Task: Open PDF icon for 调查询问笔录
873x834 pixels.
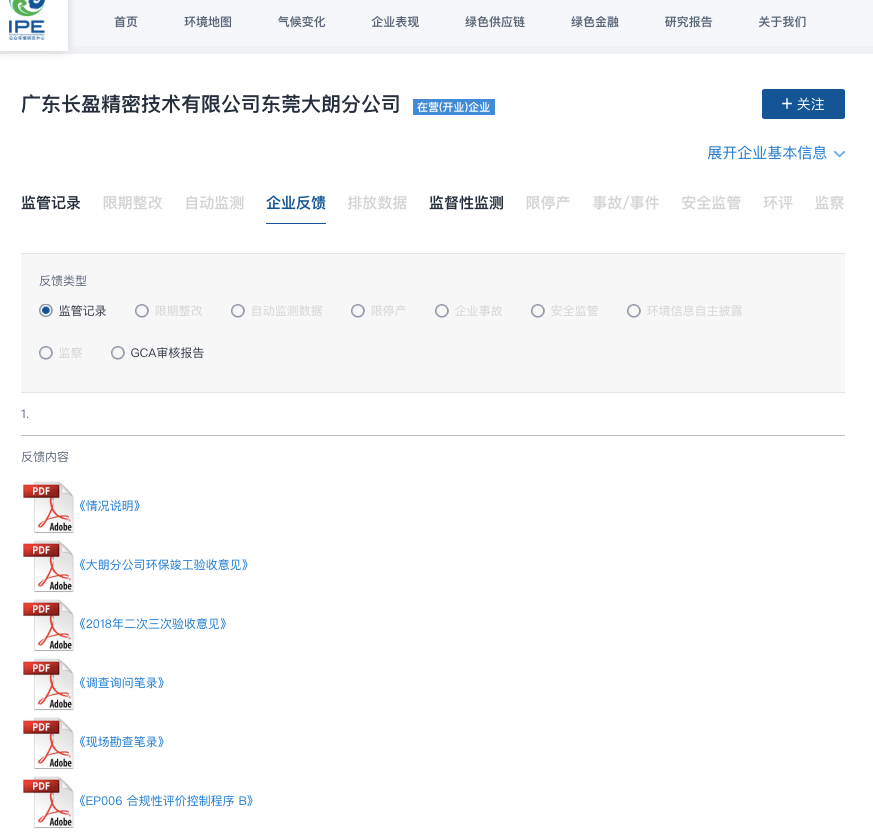Action: [48, 684]
